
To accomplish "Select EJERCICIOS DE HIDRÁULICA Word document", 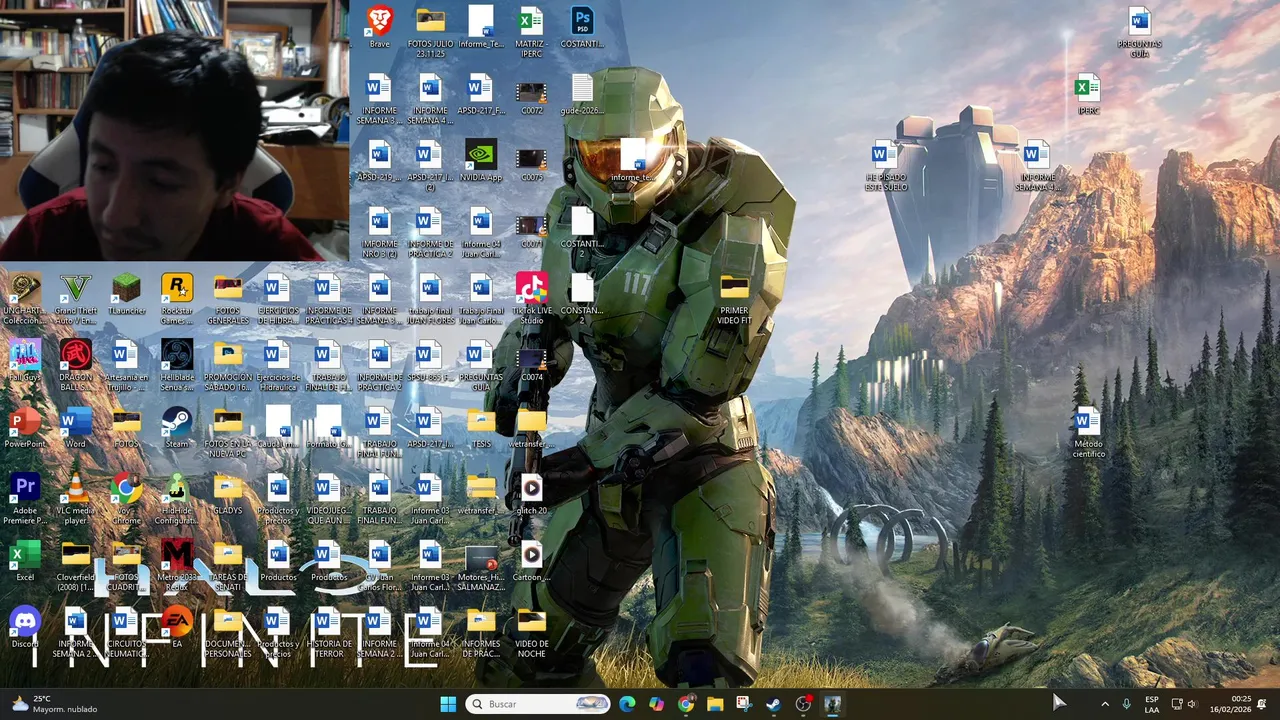I will [278, 299].
